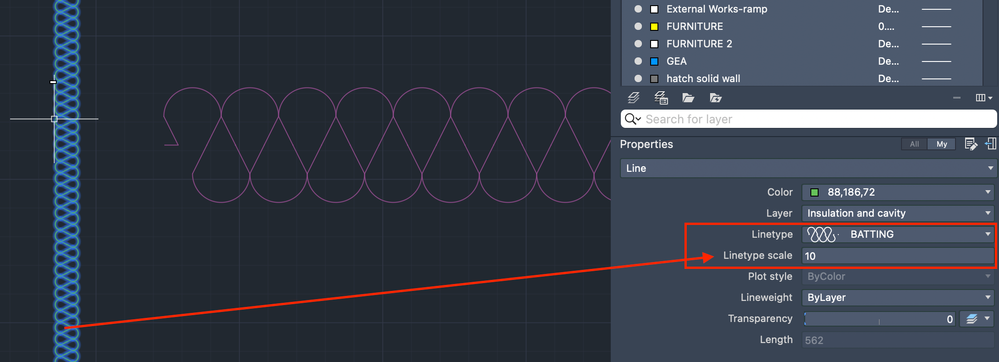Toggle visibility dot of FURNITURE layer
This screenshot has width=999, height=362.
click(638, 27)
